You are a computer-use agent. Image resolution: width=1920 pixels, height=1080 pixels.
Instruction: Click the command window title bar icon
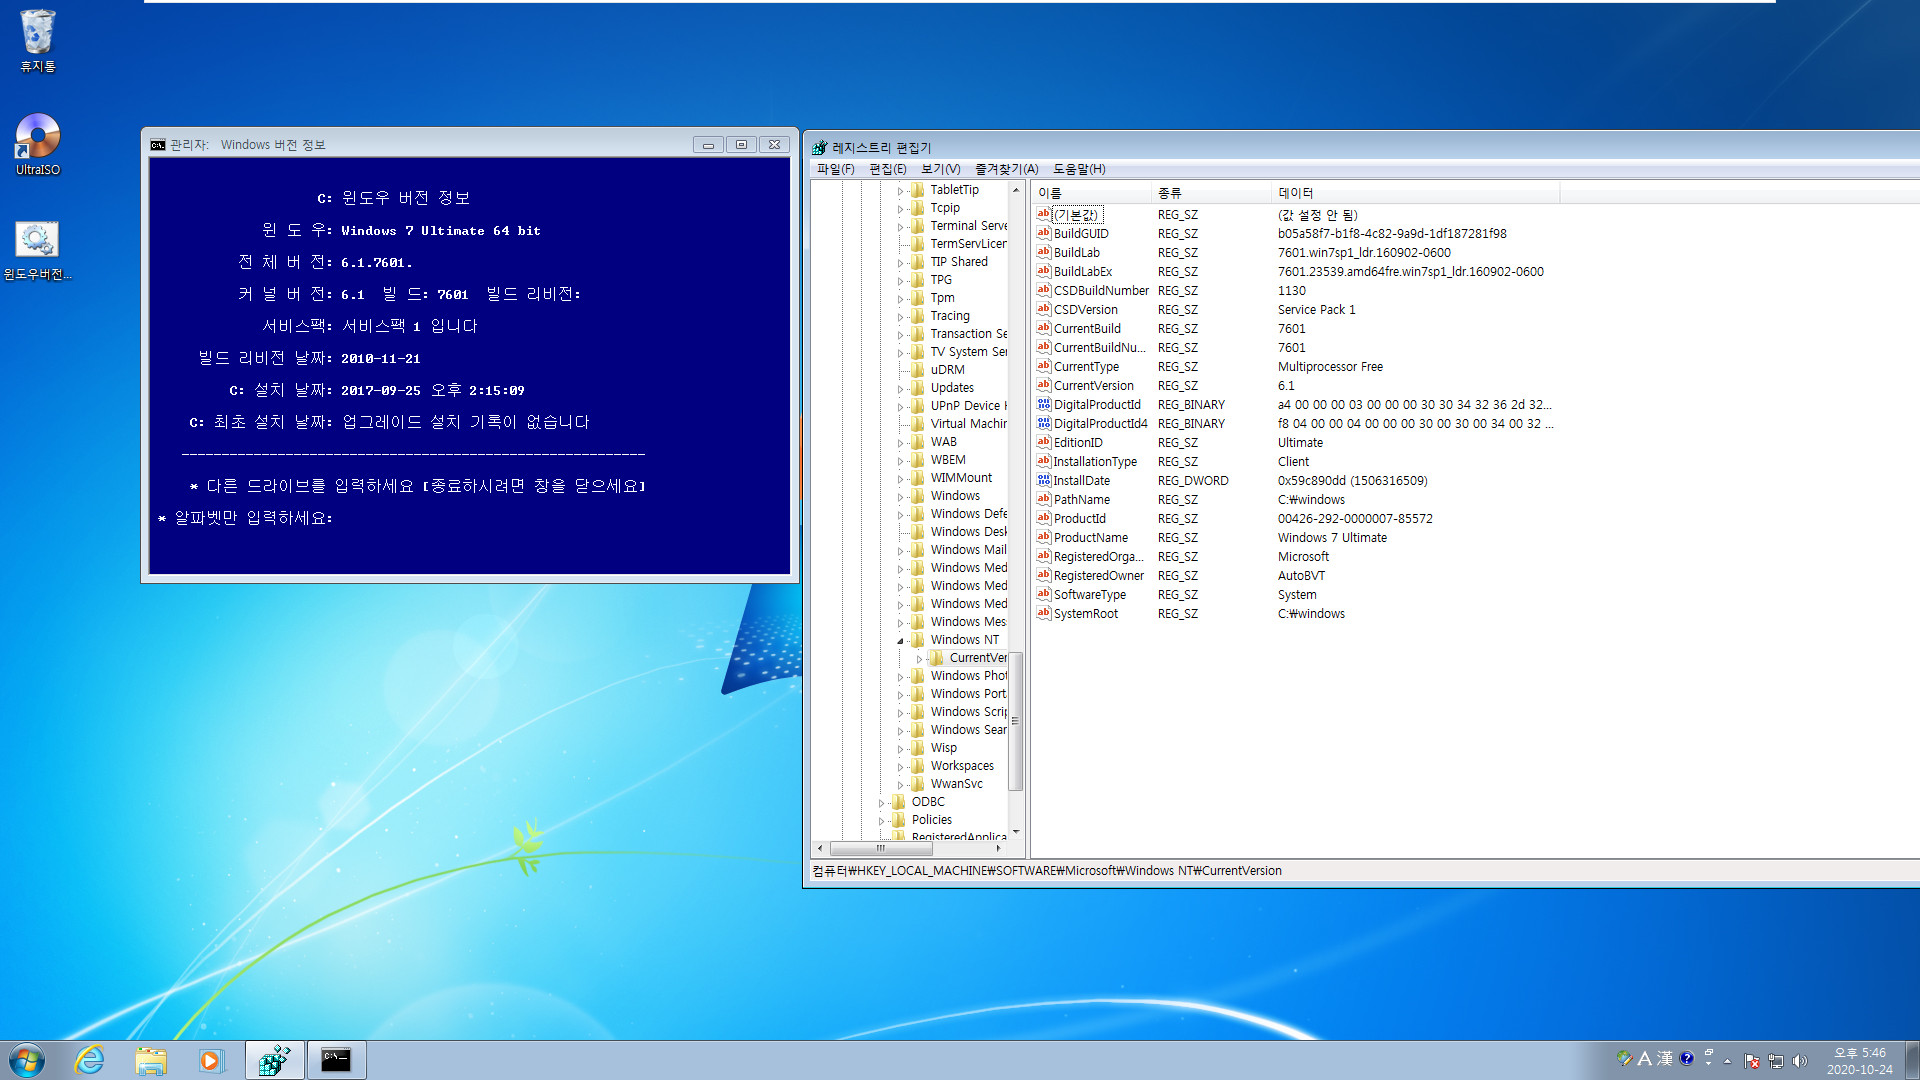click(158, 145)
